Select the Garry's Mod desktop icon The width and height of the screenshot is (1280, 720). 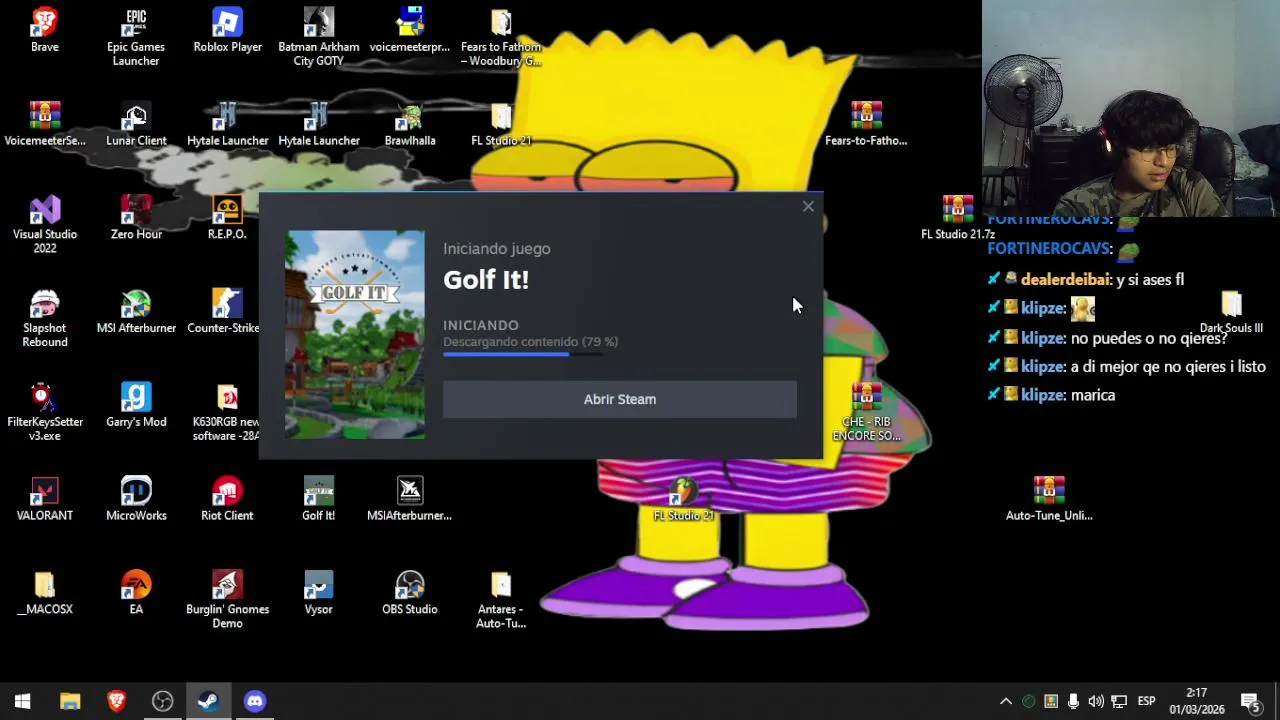136,405
